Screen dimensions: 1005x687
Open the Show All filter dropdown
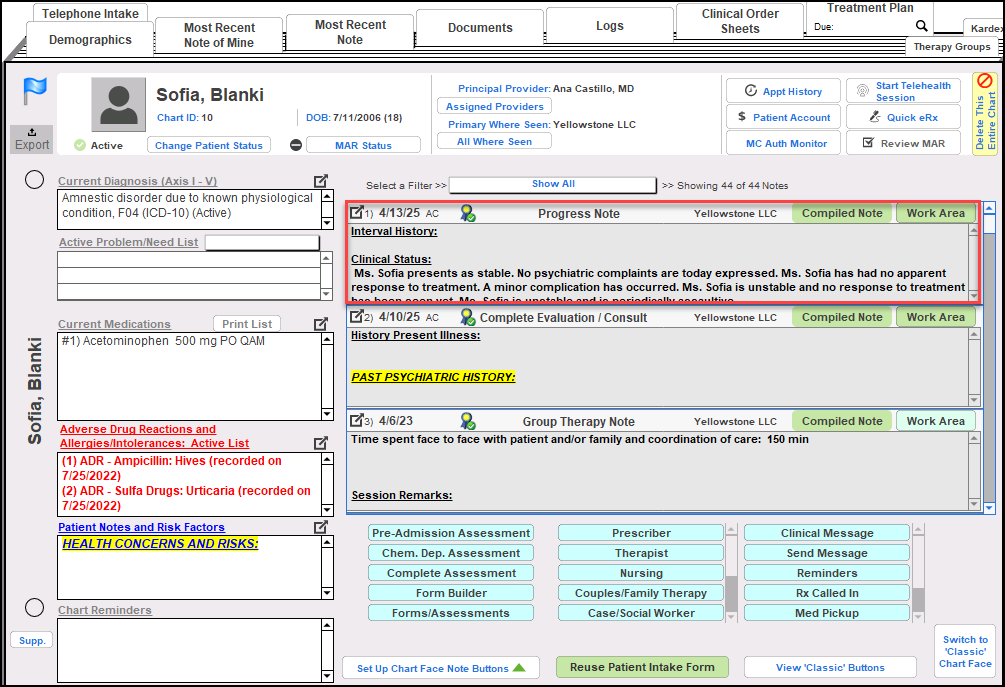(553, 185)
